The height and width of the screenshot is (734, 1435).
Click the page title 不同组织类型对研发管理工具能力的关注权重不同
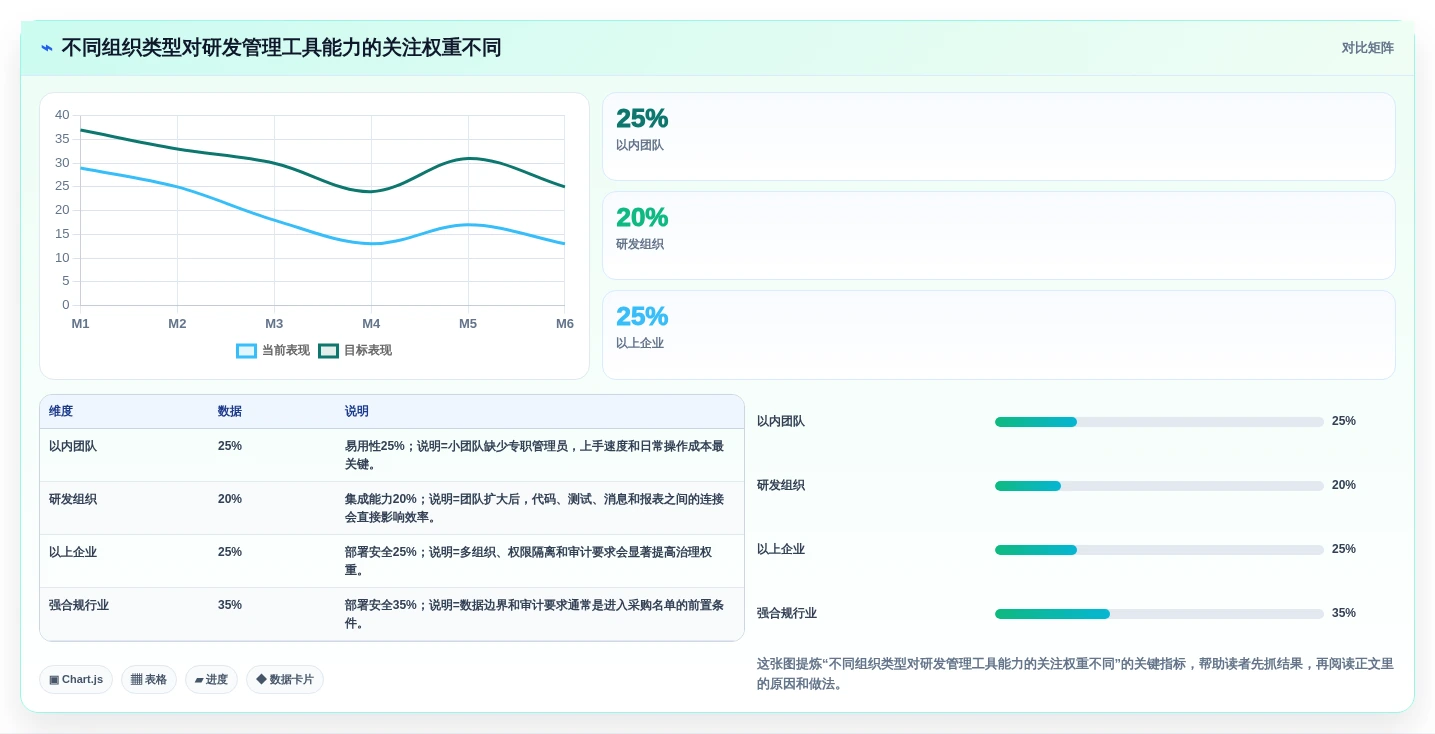point(281,48)
